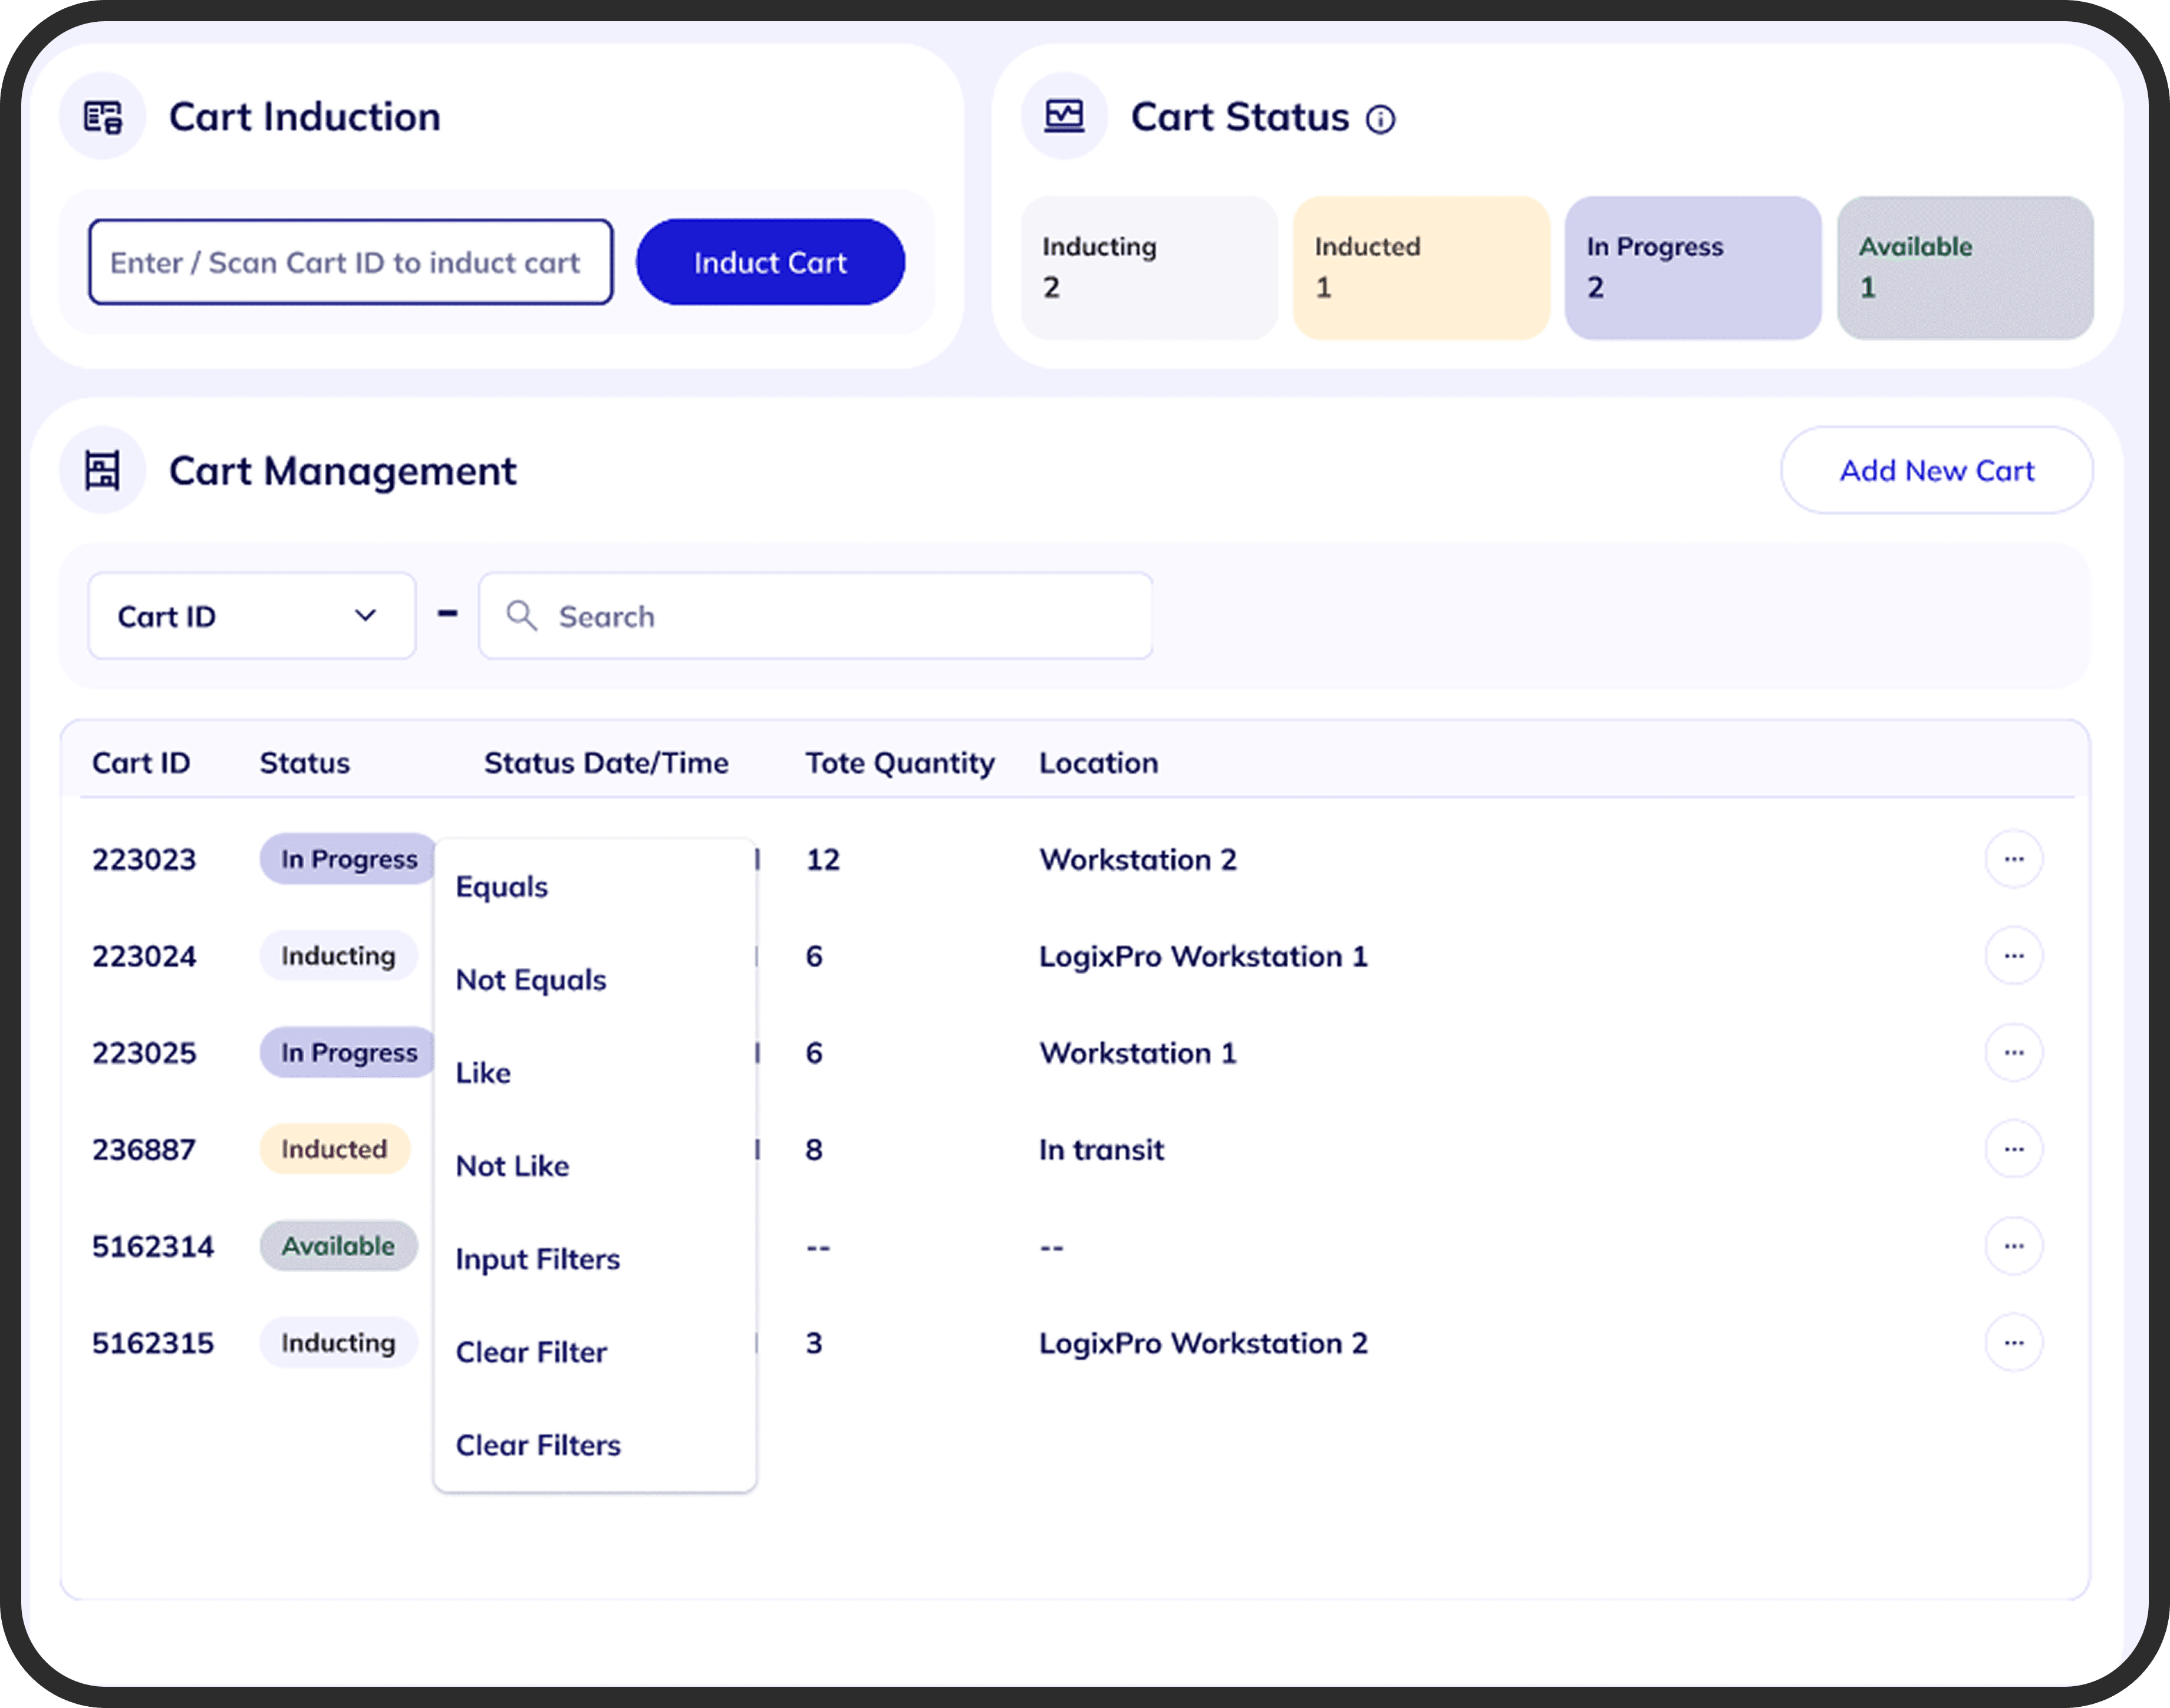Select the yellow Inducted status card
The width and height of the screenshot is (2170, 1708).
pyautogui.click(x=1421, y=268)
